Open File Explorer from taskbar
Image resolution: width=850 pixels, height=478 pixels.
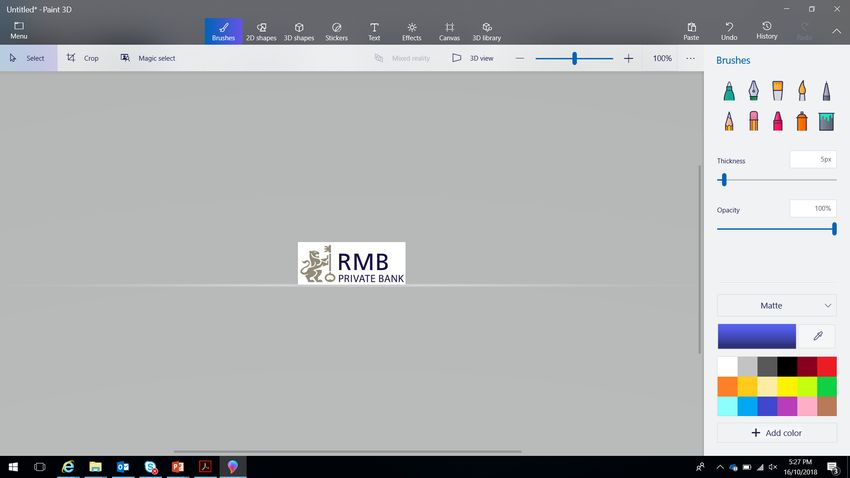(95, 467)
